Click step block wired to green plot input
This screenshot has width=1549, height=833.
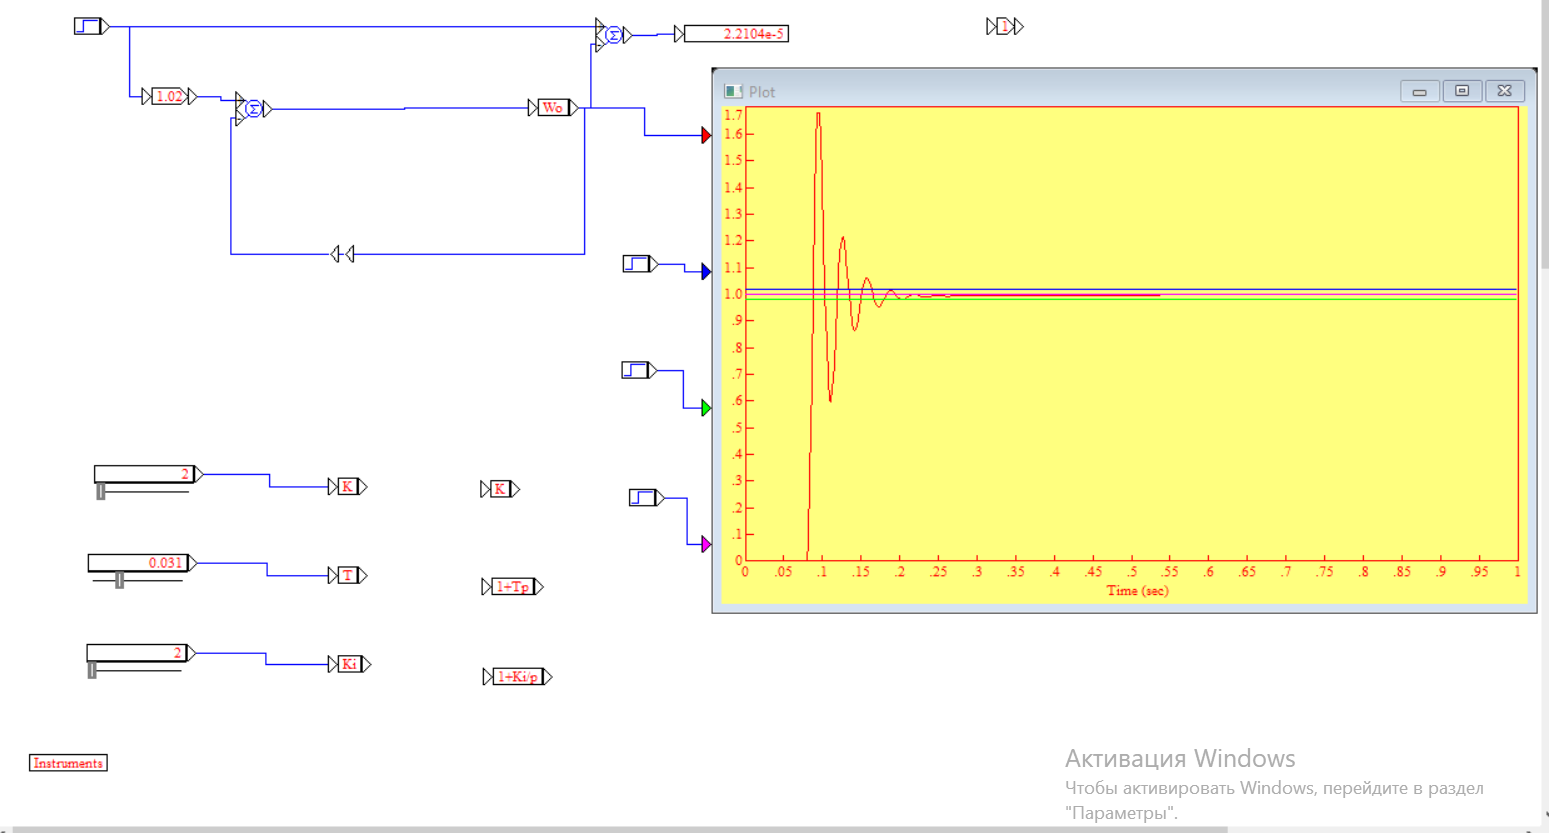point(636,370)
